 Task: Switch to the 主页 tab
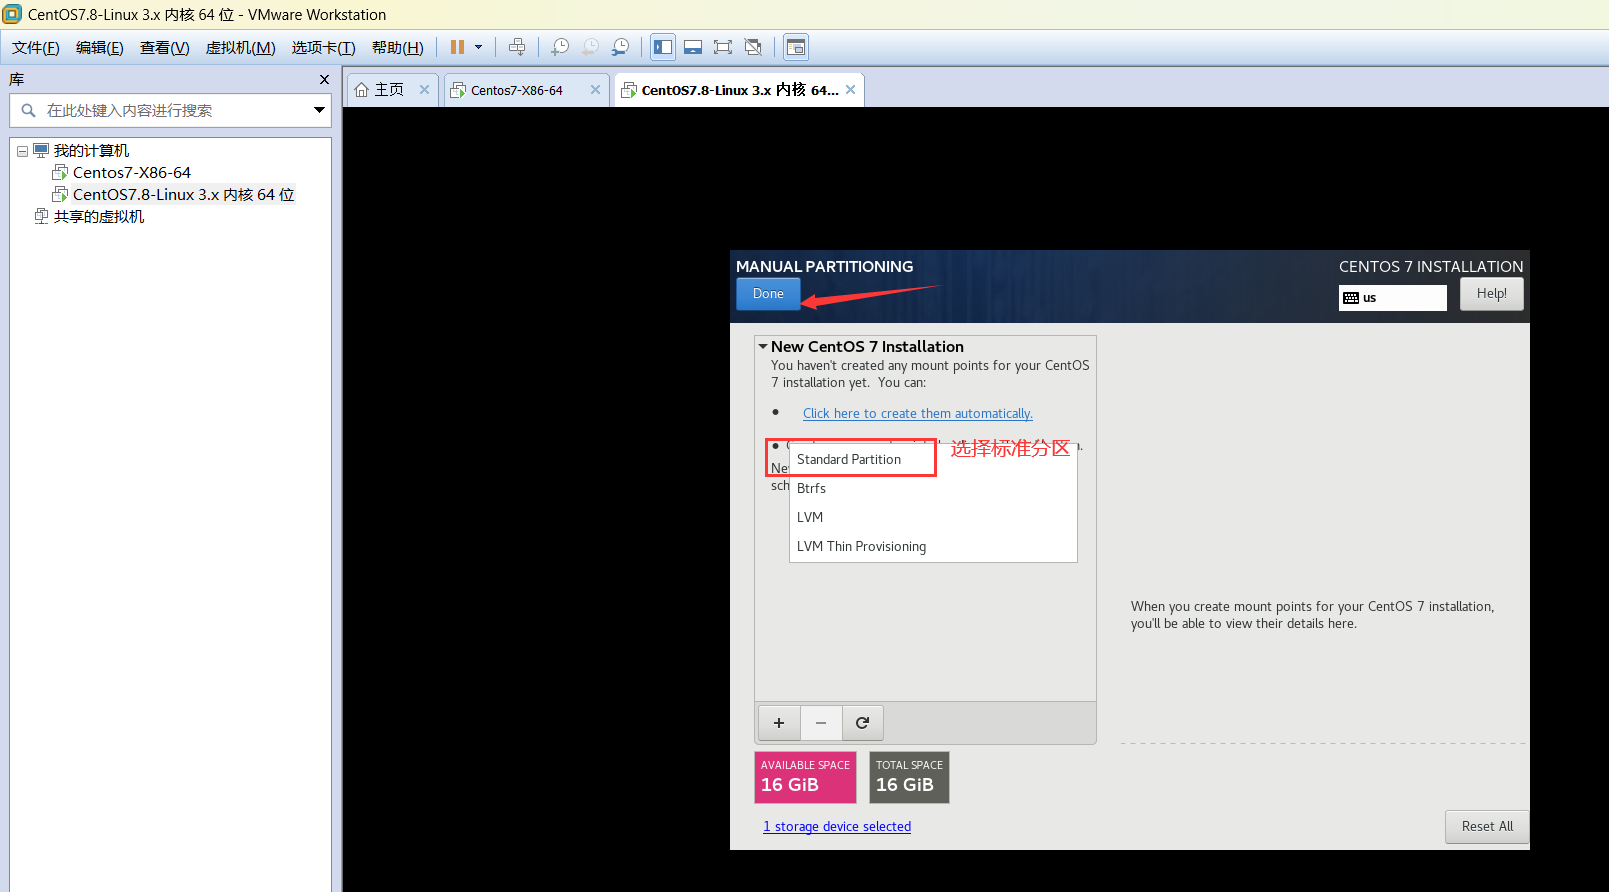[x=389, y=90]
